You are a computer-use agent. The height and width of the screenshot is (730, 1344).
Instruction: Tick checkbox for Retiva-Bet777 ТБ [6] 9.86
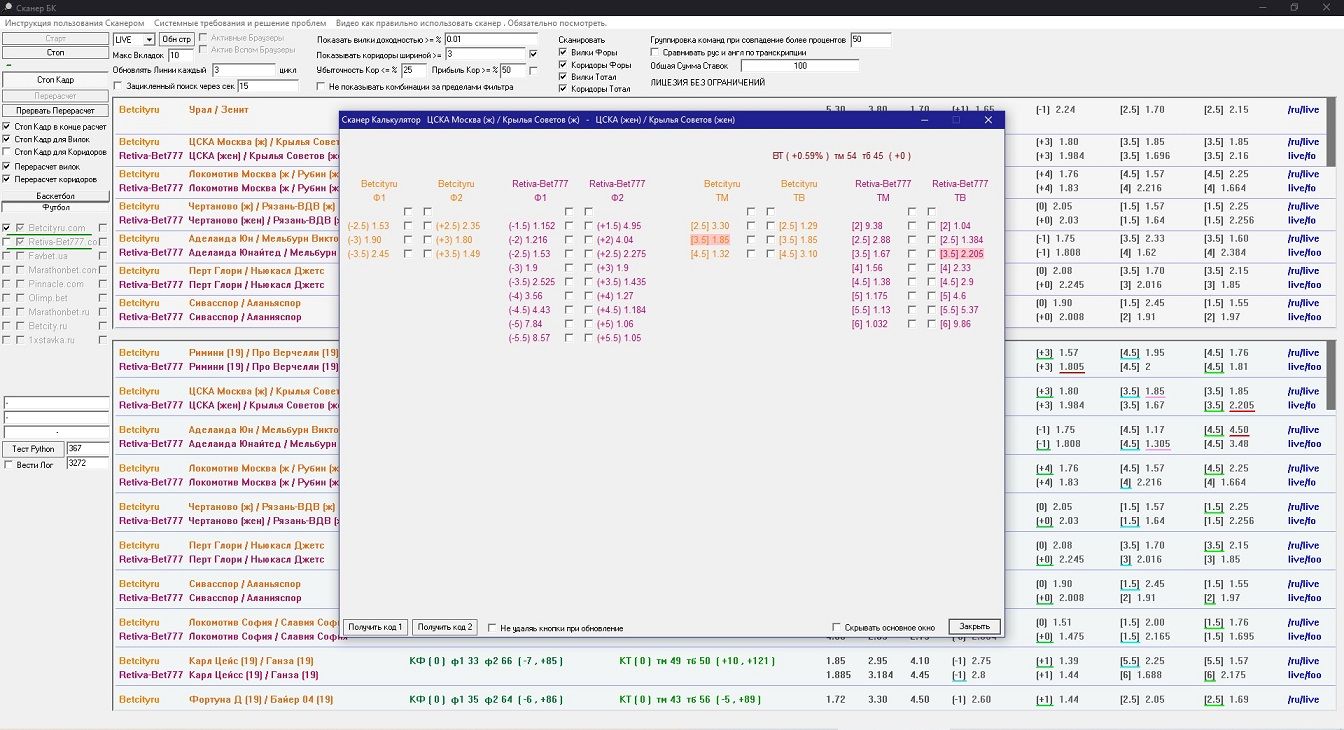[x=931, y=324]
